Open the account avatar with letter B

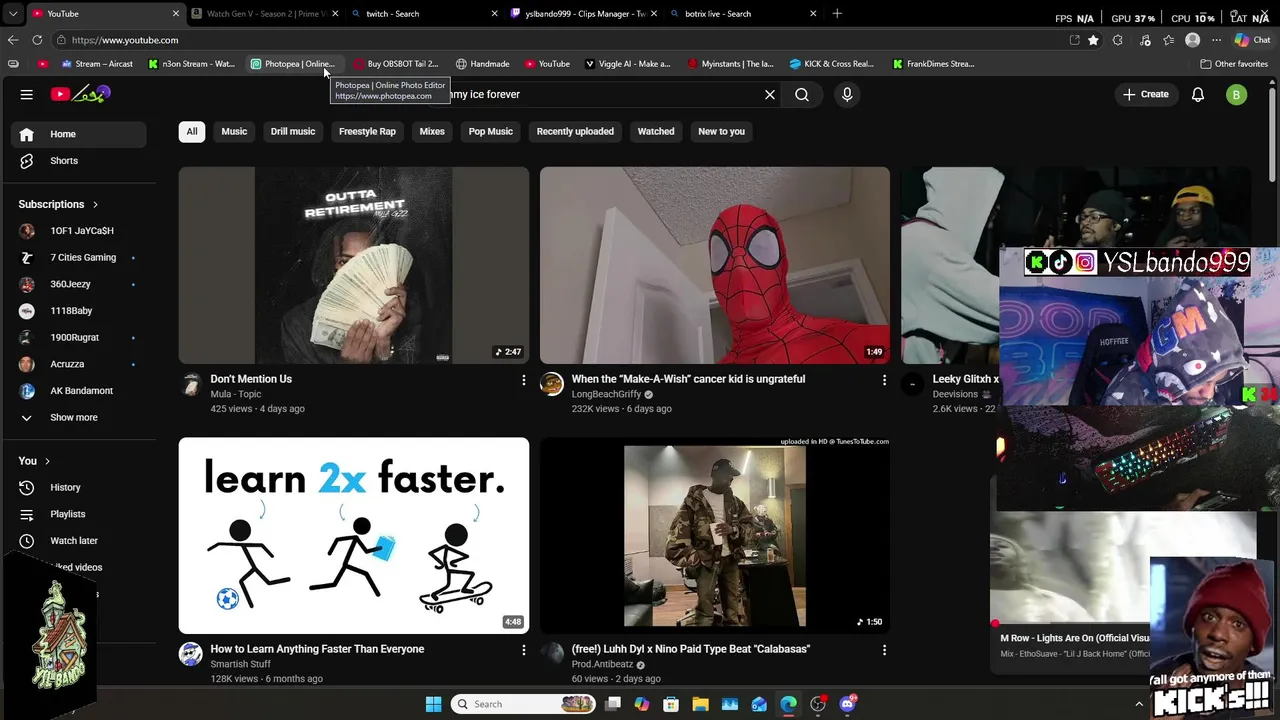1237,94
